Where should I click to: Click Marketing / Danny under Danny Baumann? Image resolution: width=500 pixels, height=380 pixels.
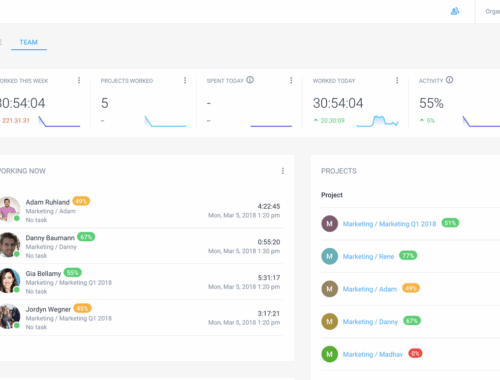point(51,247)
